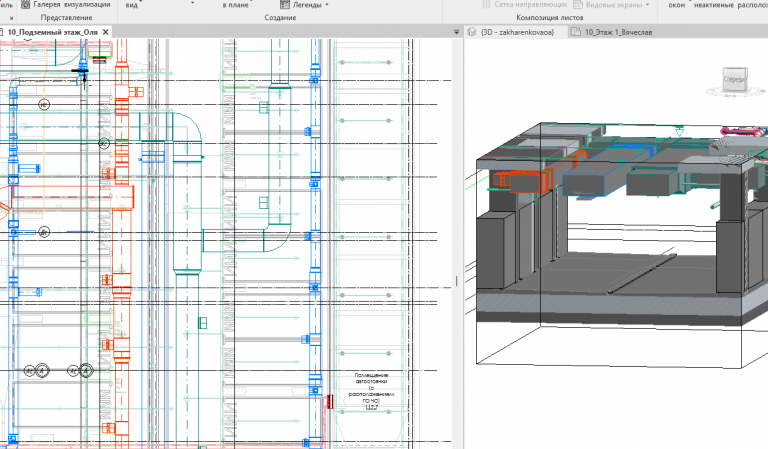The image size is (768, 449).
Task: Close the 10_Подземный этаж_Оля view tab
Action: tap(105, 32)
